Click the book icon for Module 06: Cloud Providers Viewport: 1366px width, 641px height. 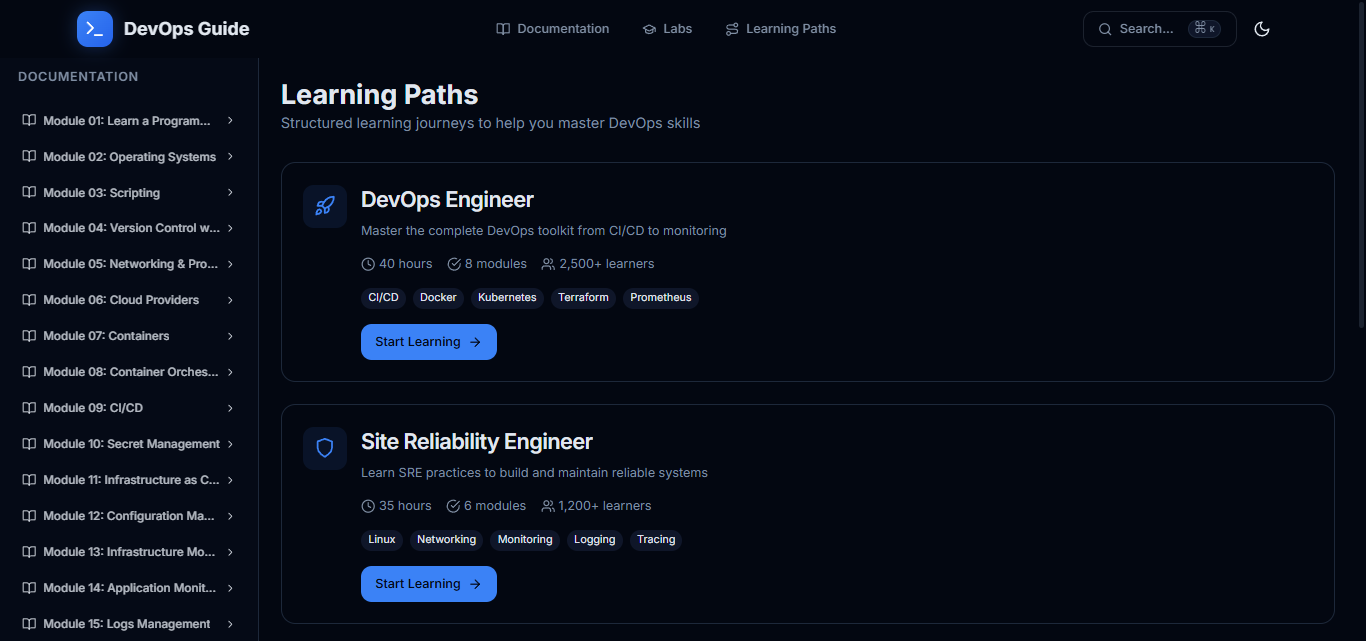(x=29, y=299)
